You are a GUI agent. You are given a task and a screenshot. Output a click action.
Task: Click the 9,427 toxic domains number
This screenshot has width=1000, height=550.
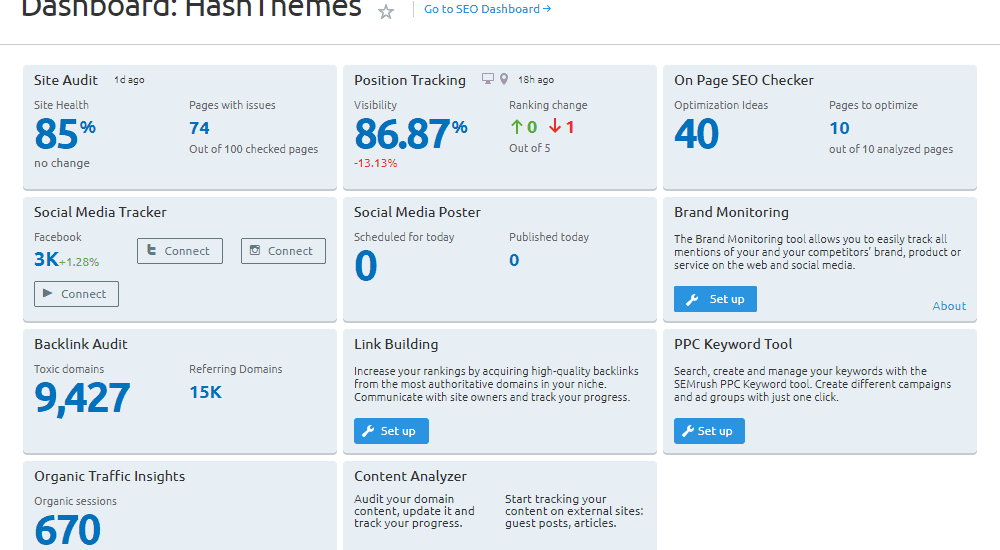tap(82, 398)
